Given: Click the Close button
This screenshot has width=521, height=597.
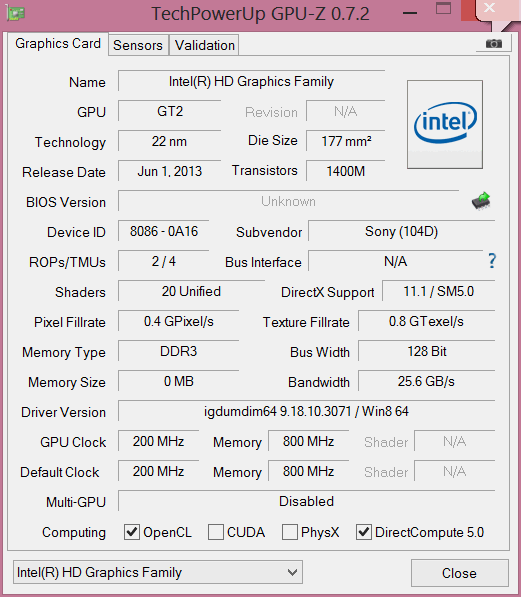Looking at the screenshot, I should coord(460,573).
